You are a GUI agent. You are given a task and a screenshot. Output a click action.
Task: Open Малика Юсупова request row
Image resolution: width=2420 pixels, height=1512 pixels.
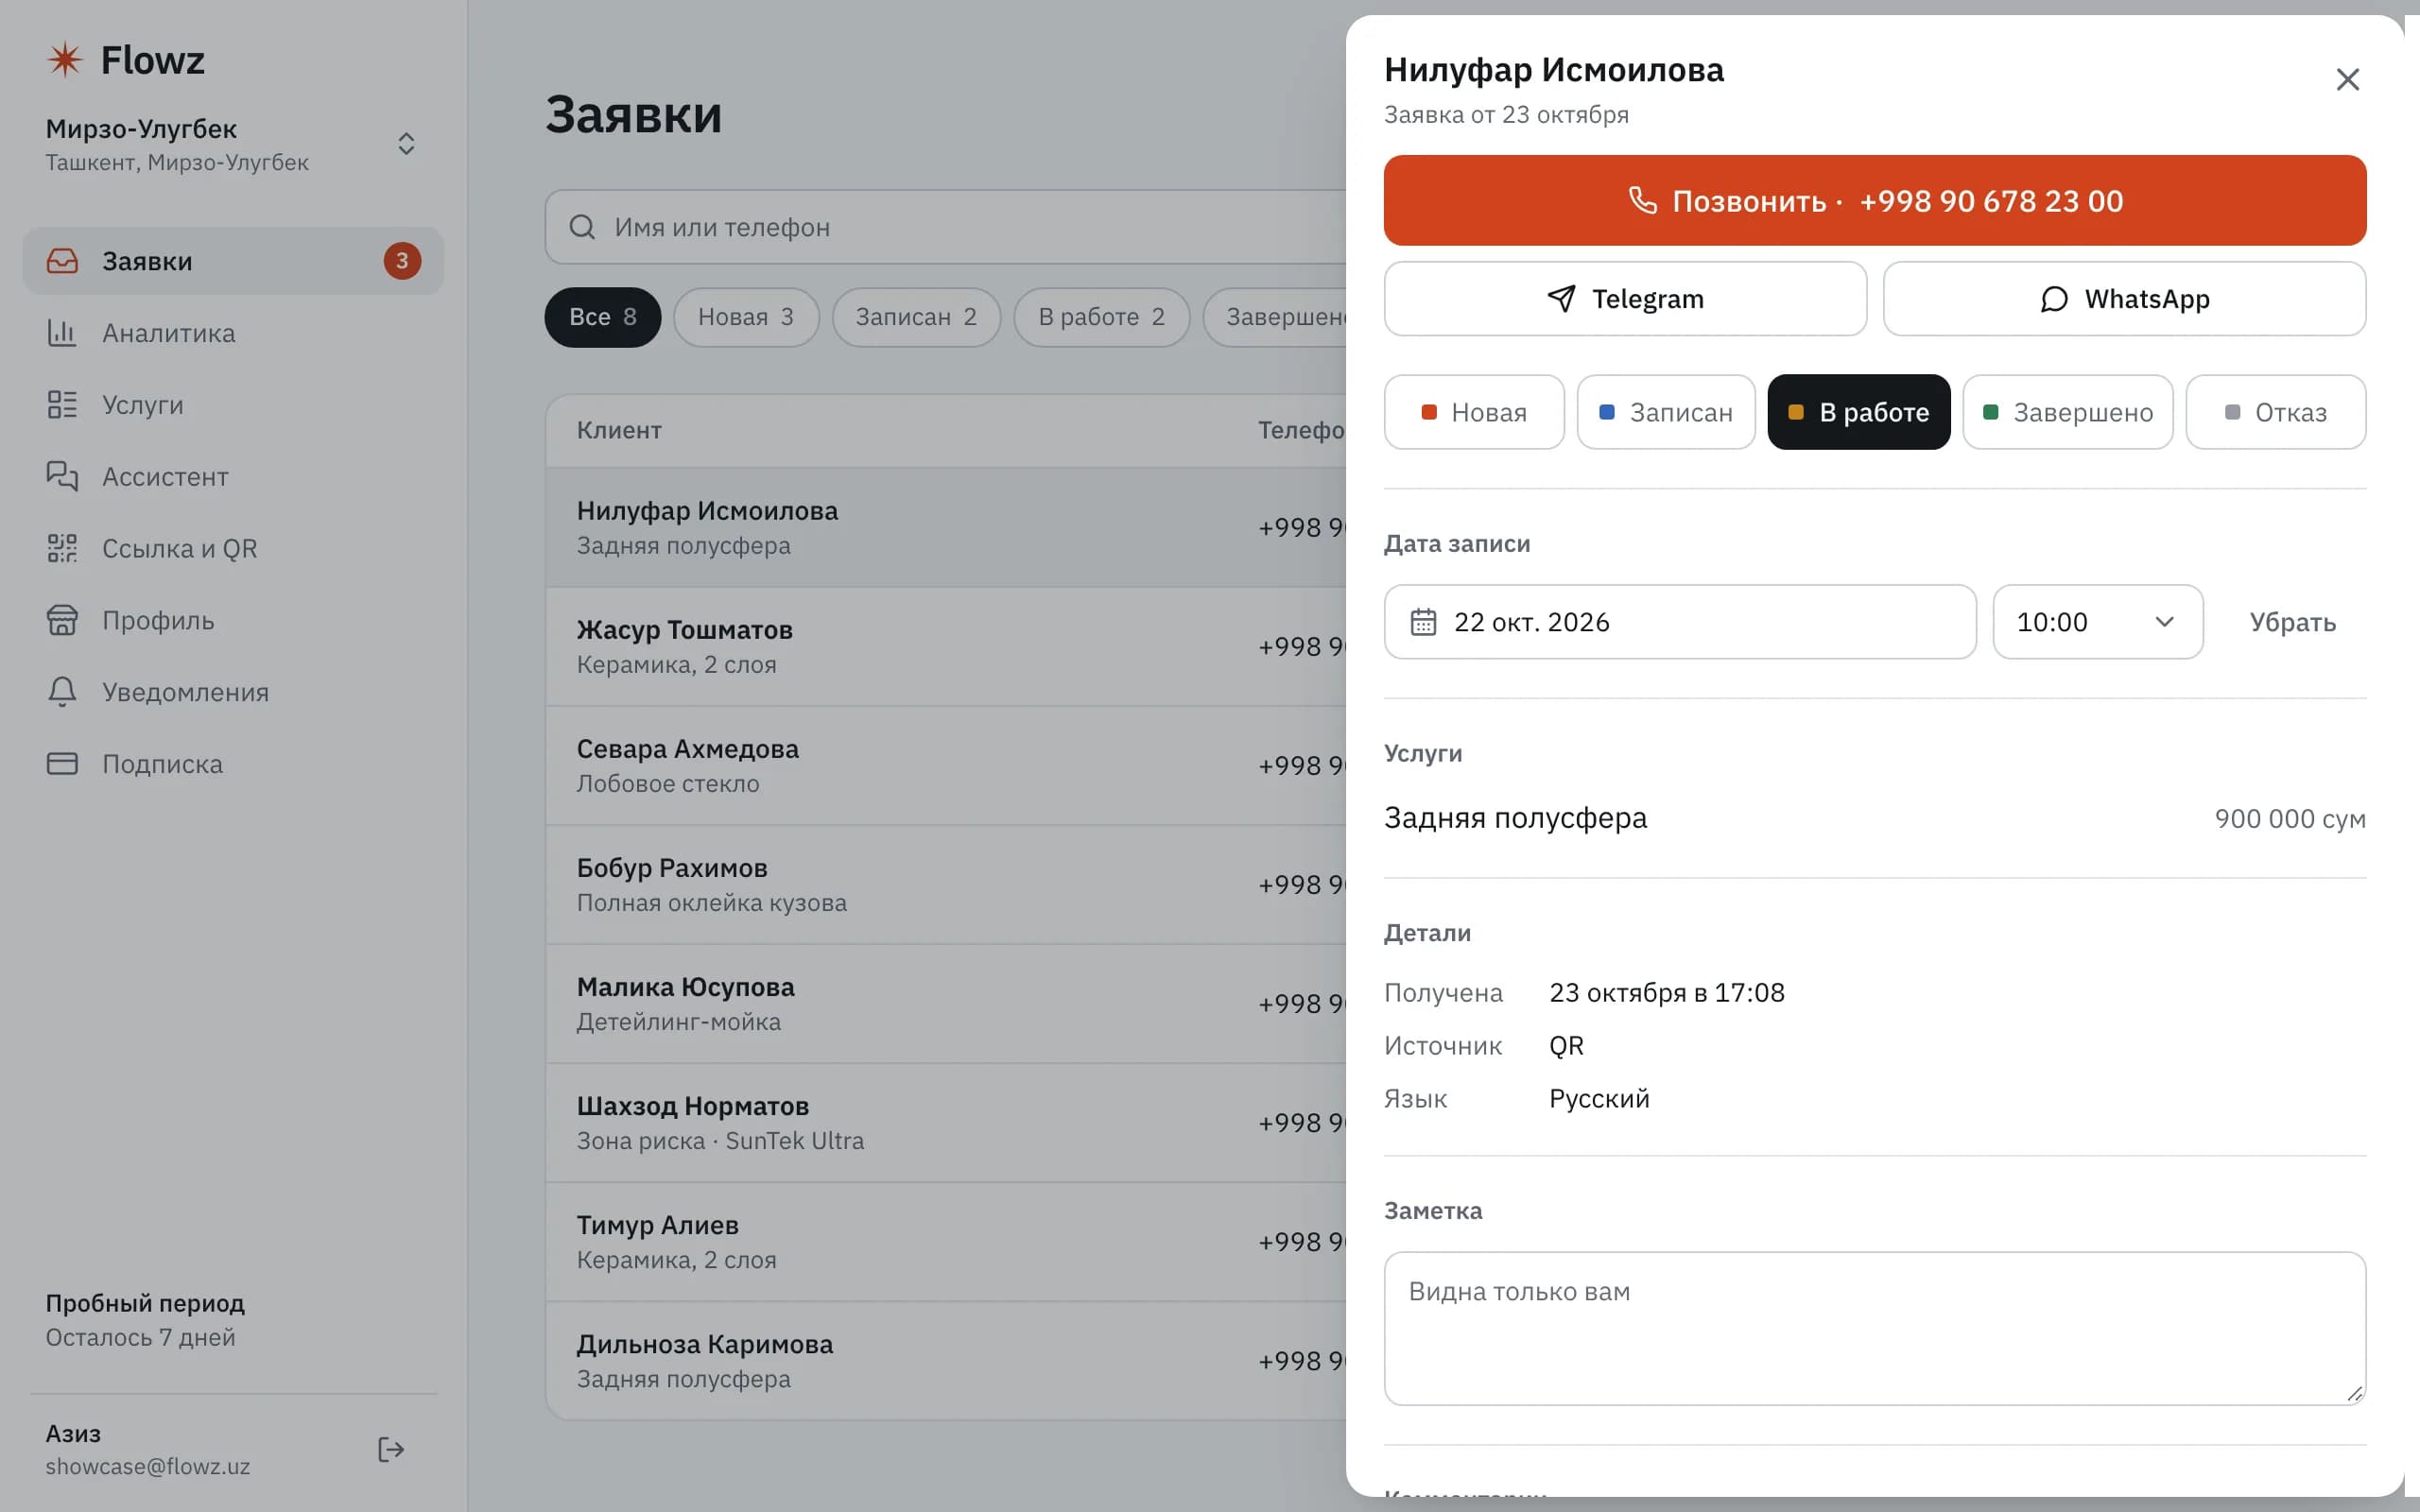coord(946,1004)
